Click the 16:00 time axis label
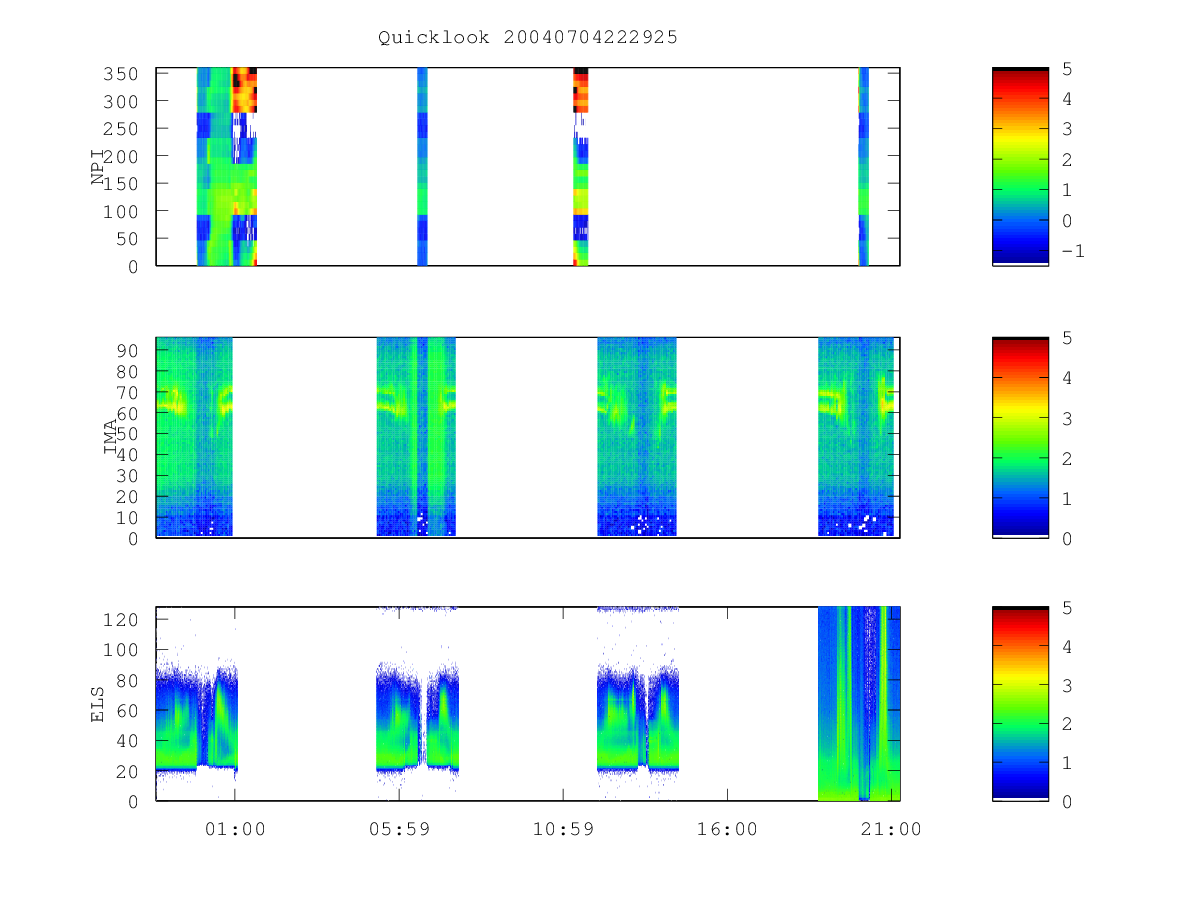This screenshot has width=1200, height=900. coord(727,829)
